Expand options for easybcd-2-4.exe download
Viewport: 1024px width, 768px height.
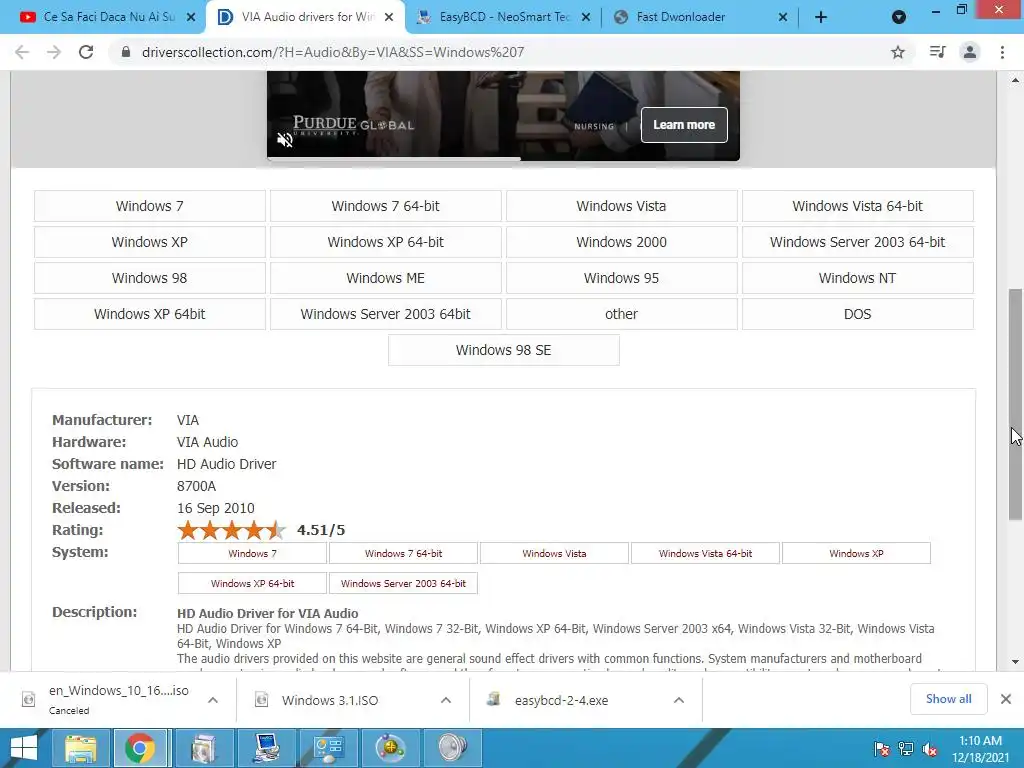[x=679, y=699]
